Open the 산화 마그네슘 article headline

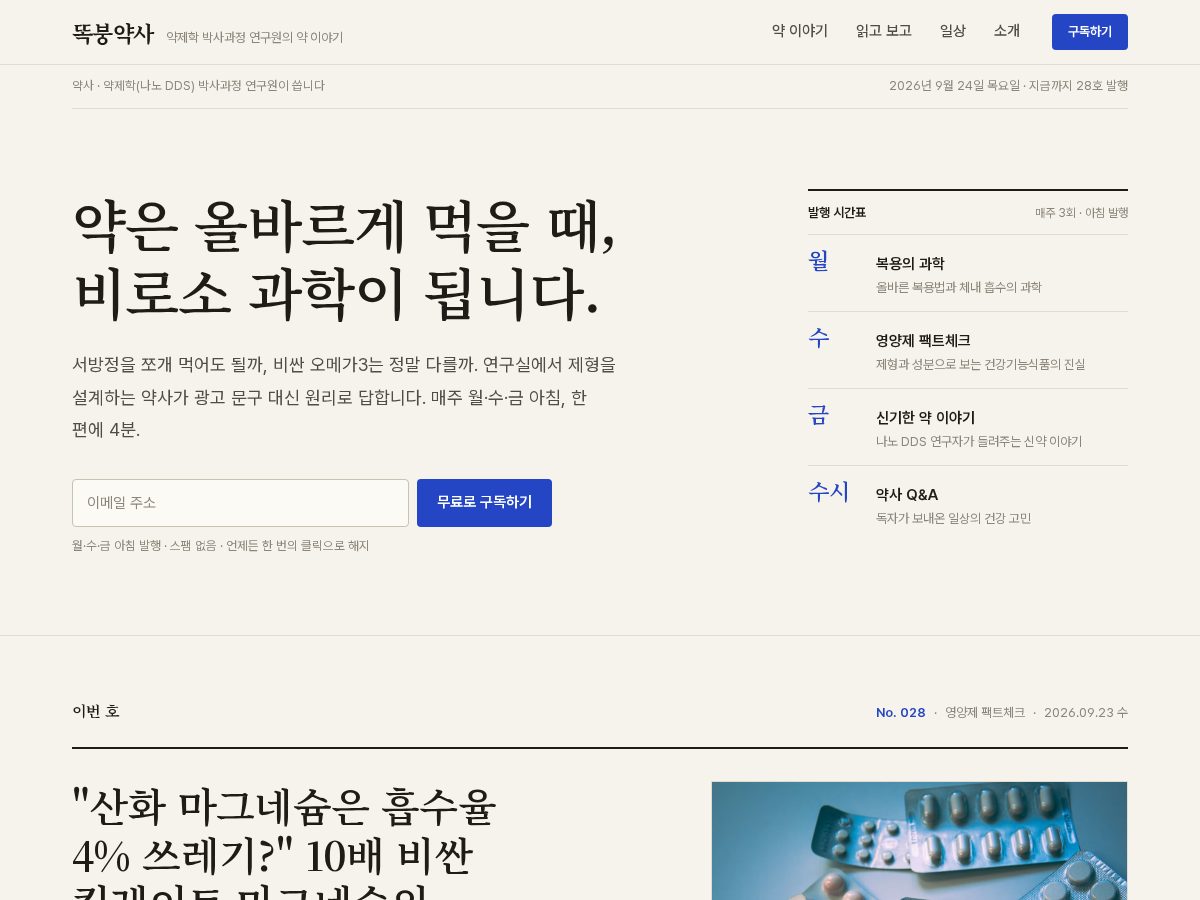coord(285,841)
